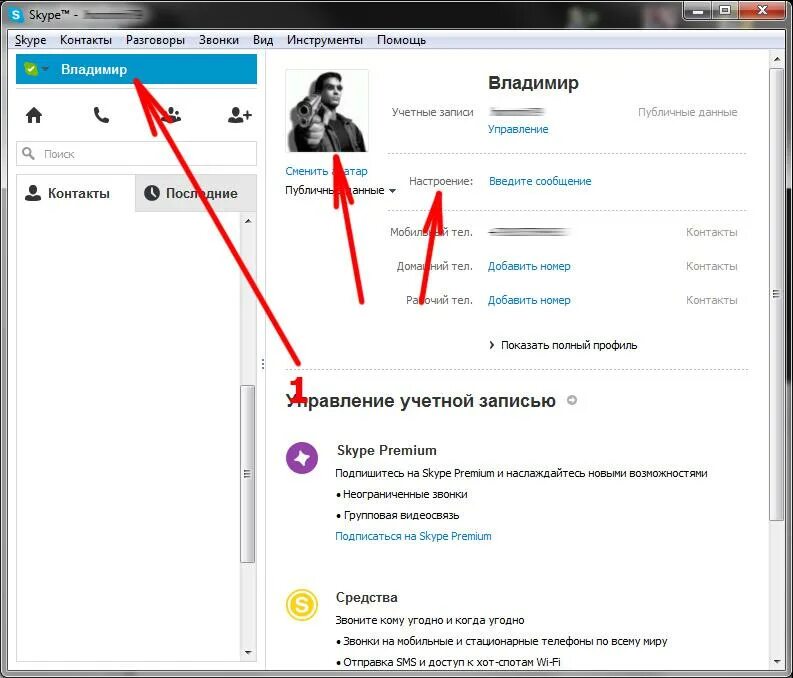Open the Вид menu
793x678 pixels.
[263, 40]
